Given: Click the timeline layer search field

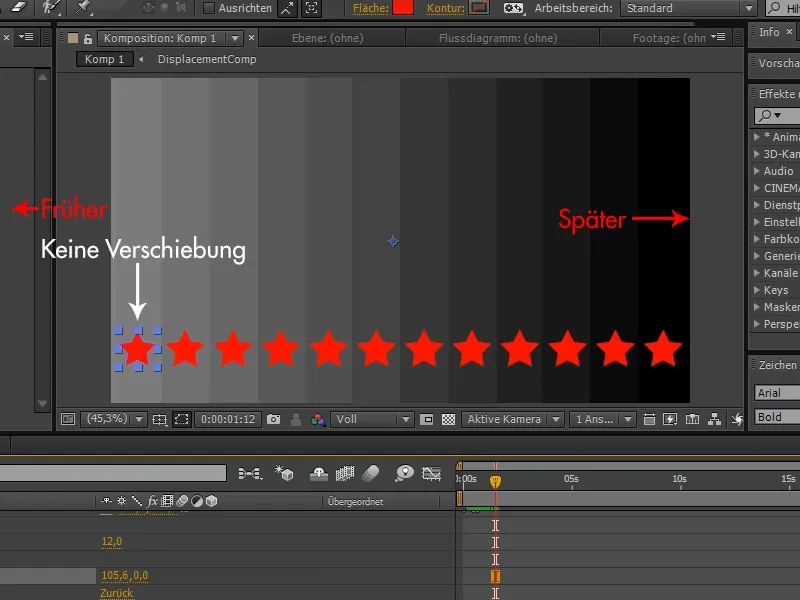Looking at the screenshot, I should pyautogui.click(x=113, y=473).
